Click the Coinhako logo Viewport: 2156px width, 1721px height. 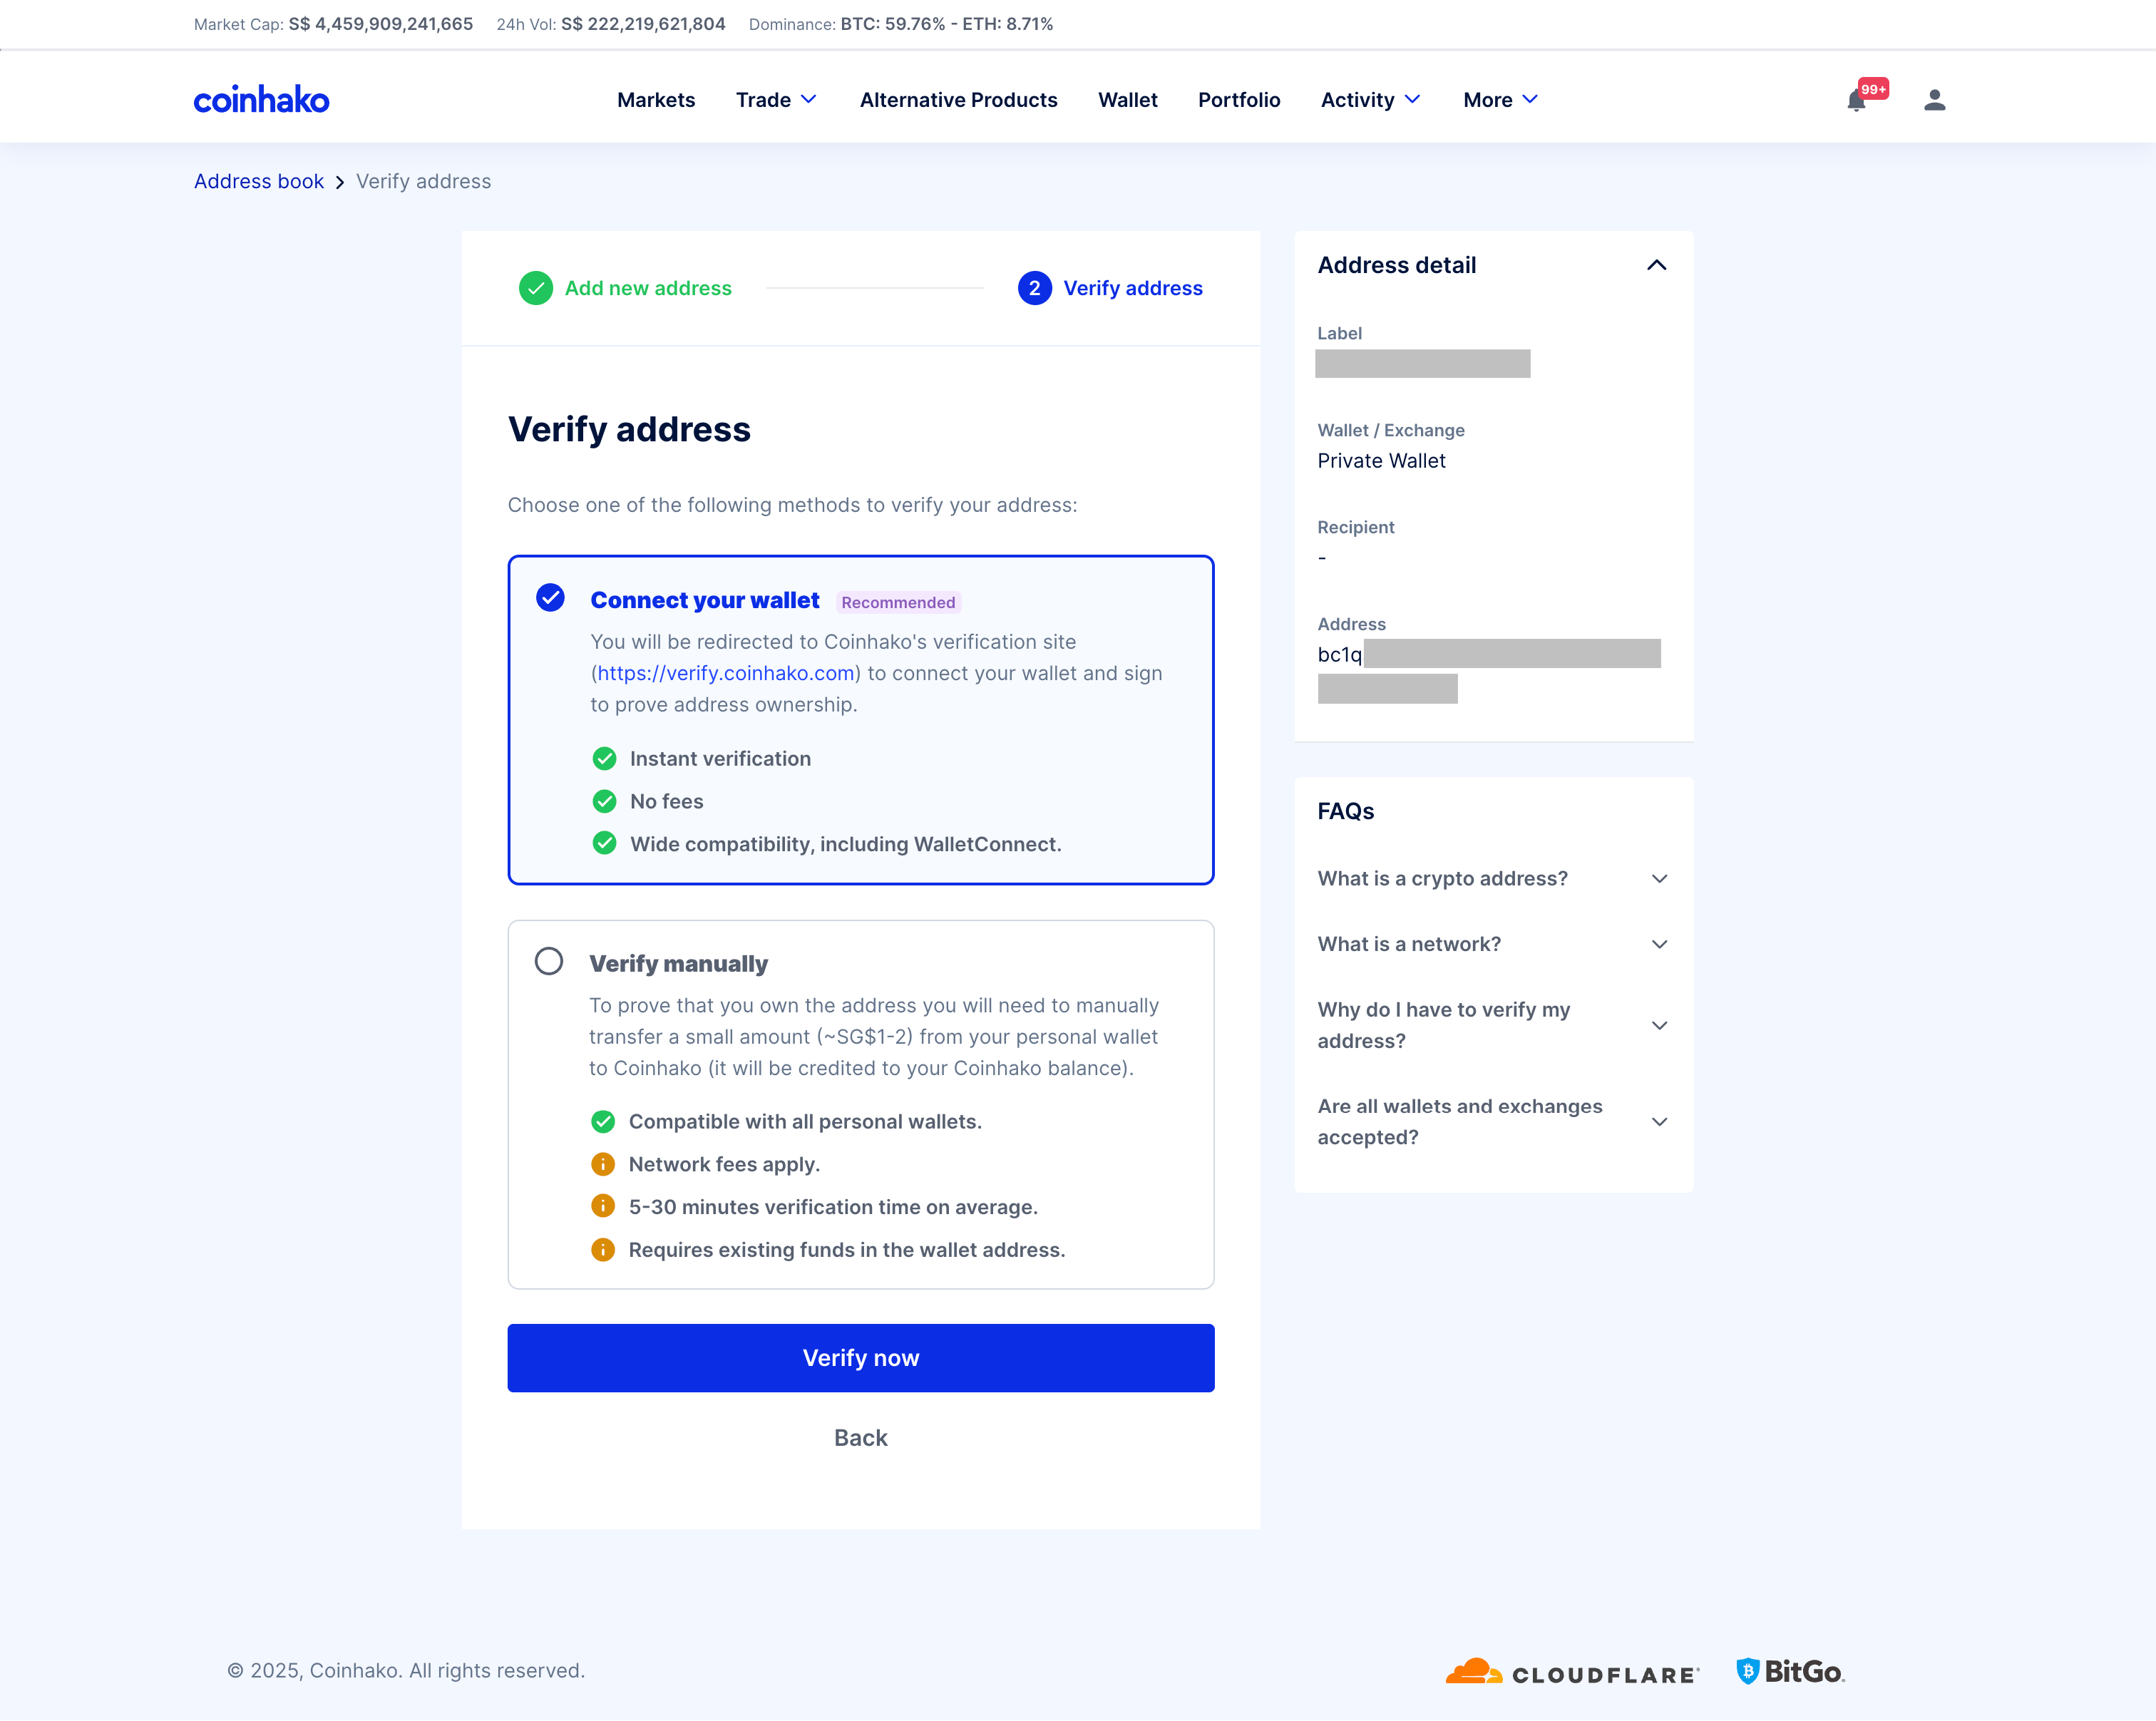coord(261,99)
